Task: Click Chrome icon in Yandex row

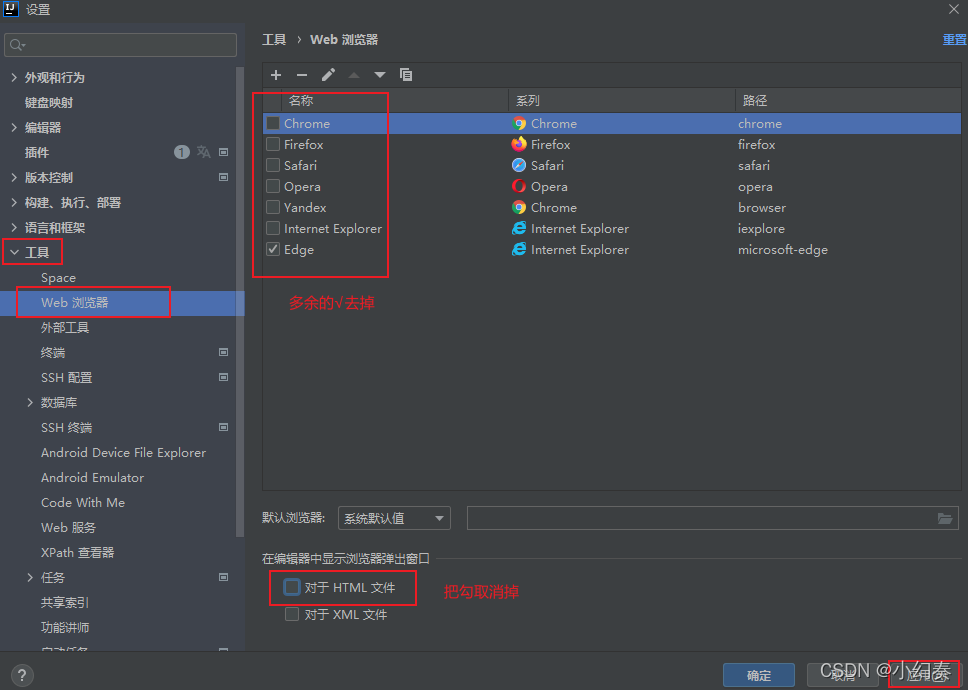Action: pyautogui.click(x=519, y=207)
